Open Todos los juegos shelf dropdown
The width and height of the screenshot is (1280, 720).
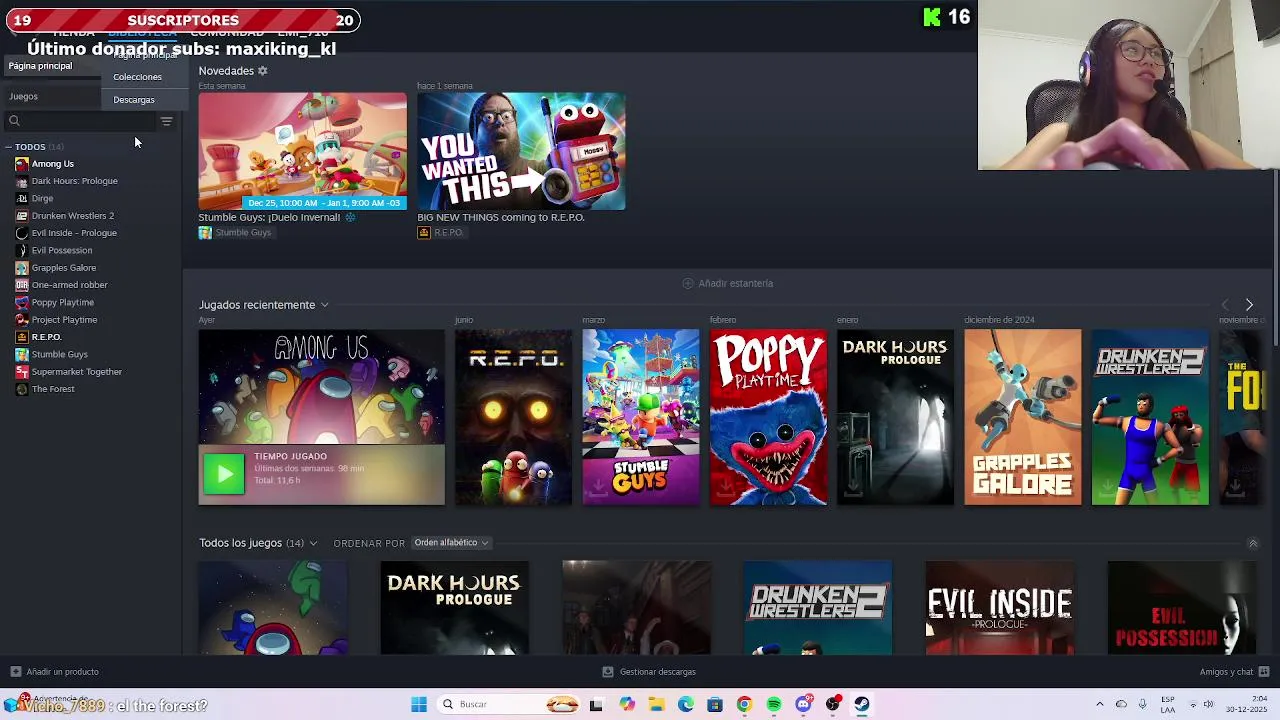(x=313, y=543)
